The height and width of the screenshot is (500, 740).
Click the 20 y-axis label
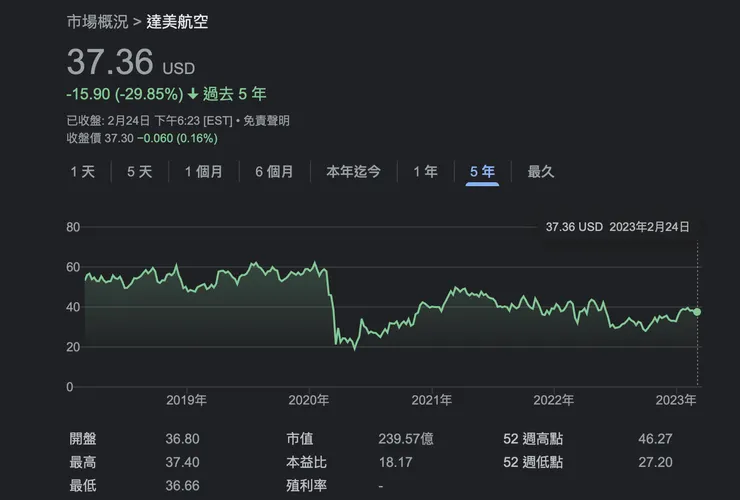73,347
